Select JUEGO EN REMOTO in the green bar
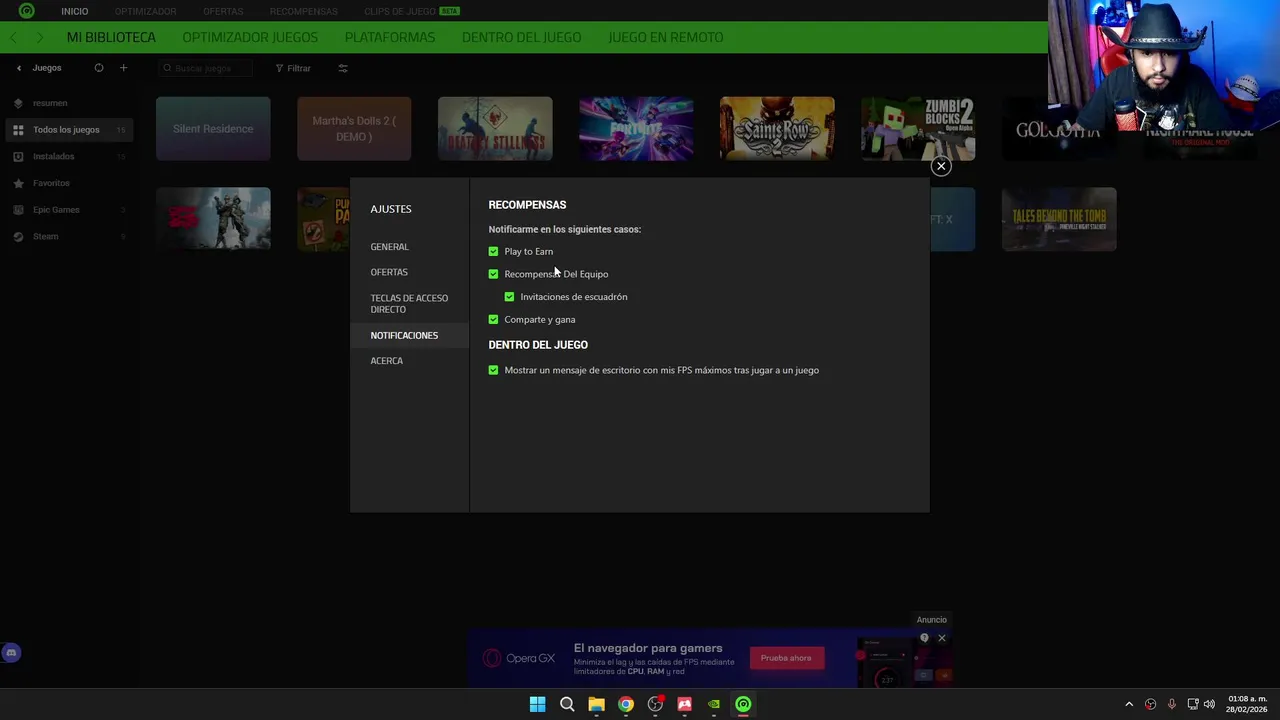This screenshot has height=720, width=1280. pyautogui.click(x=666, y=37)
